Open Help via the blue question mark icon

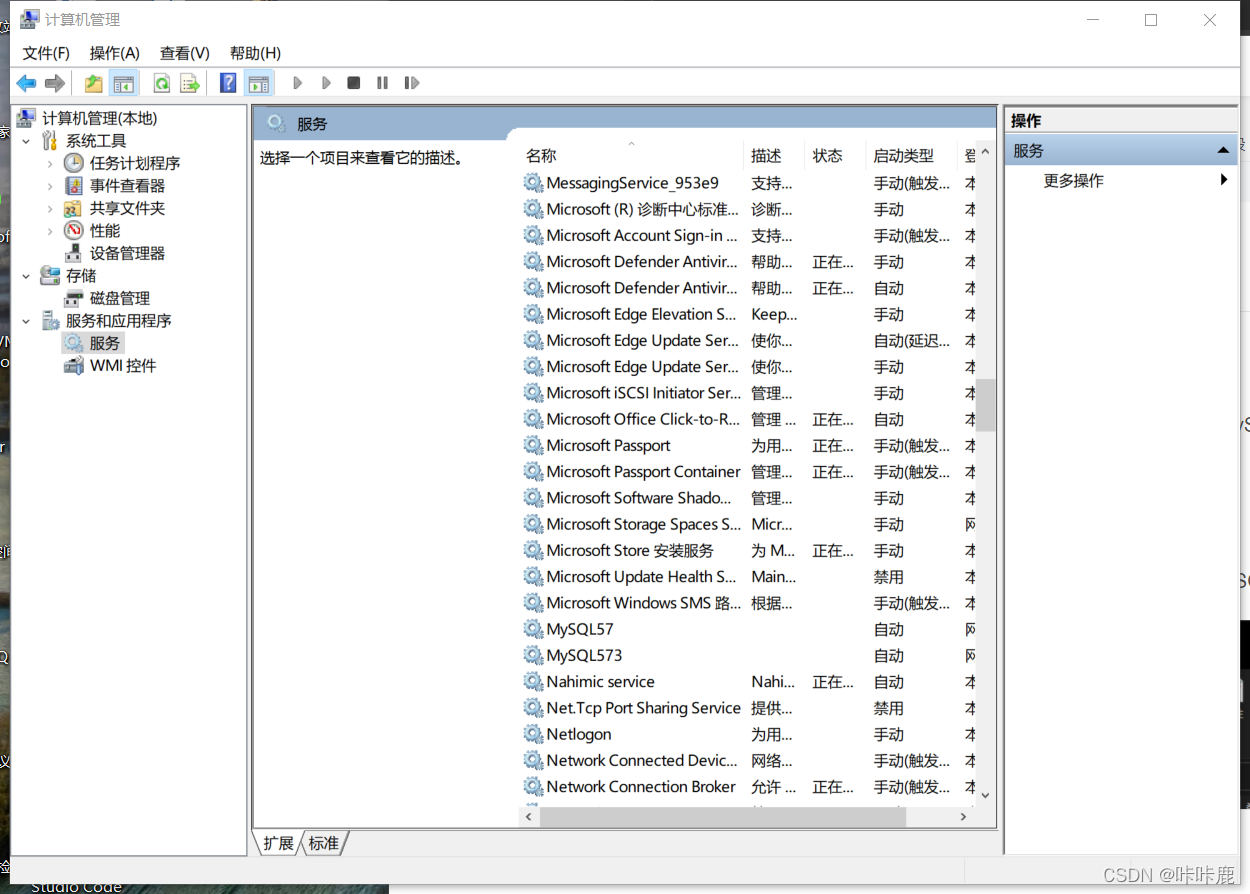tap(228, 83)
